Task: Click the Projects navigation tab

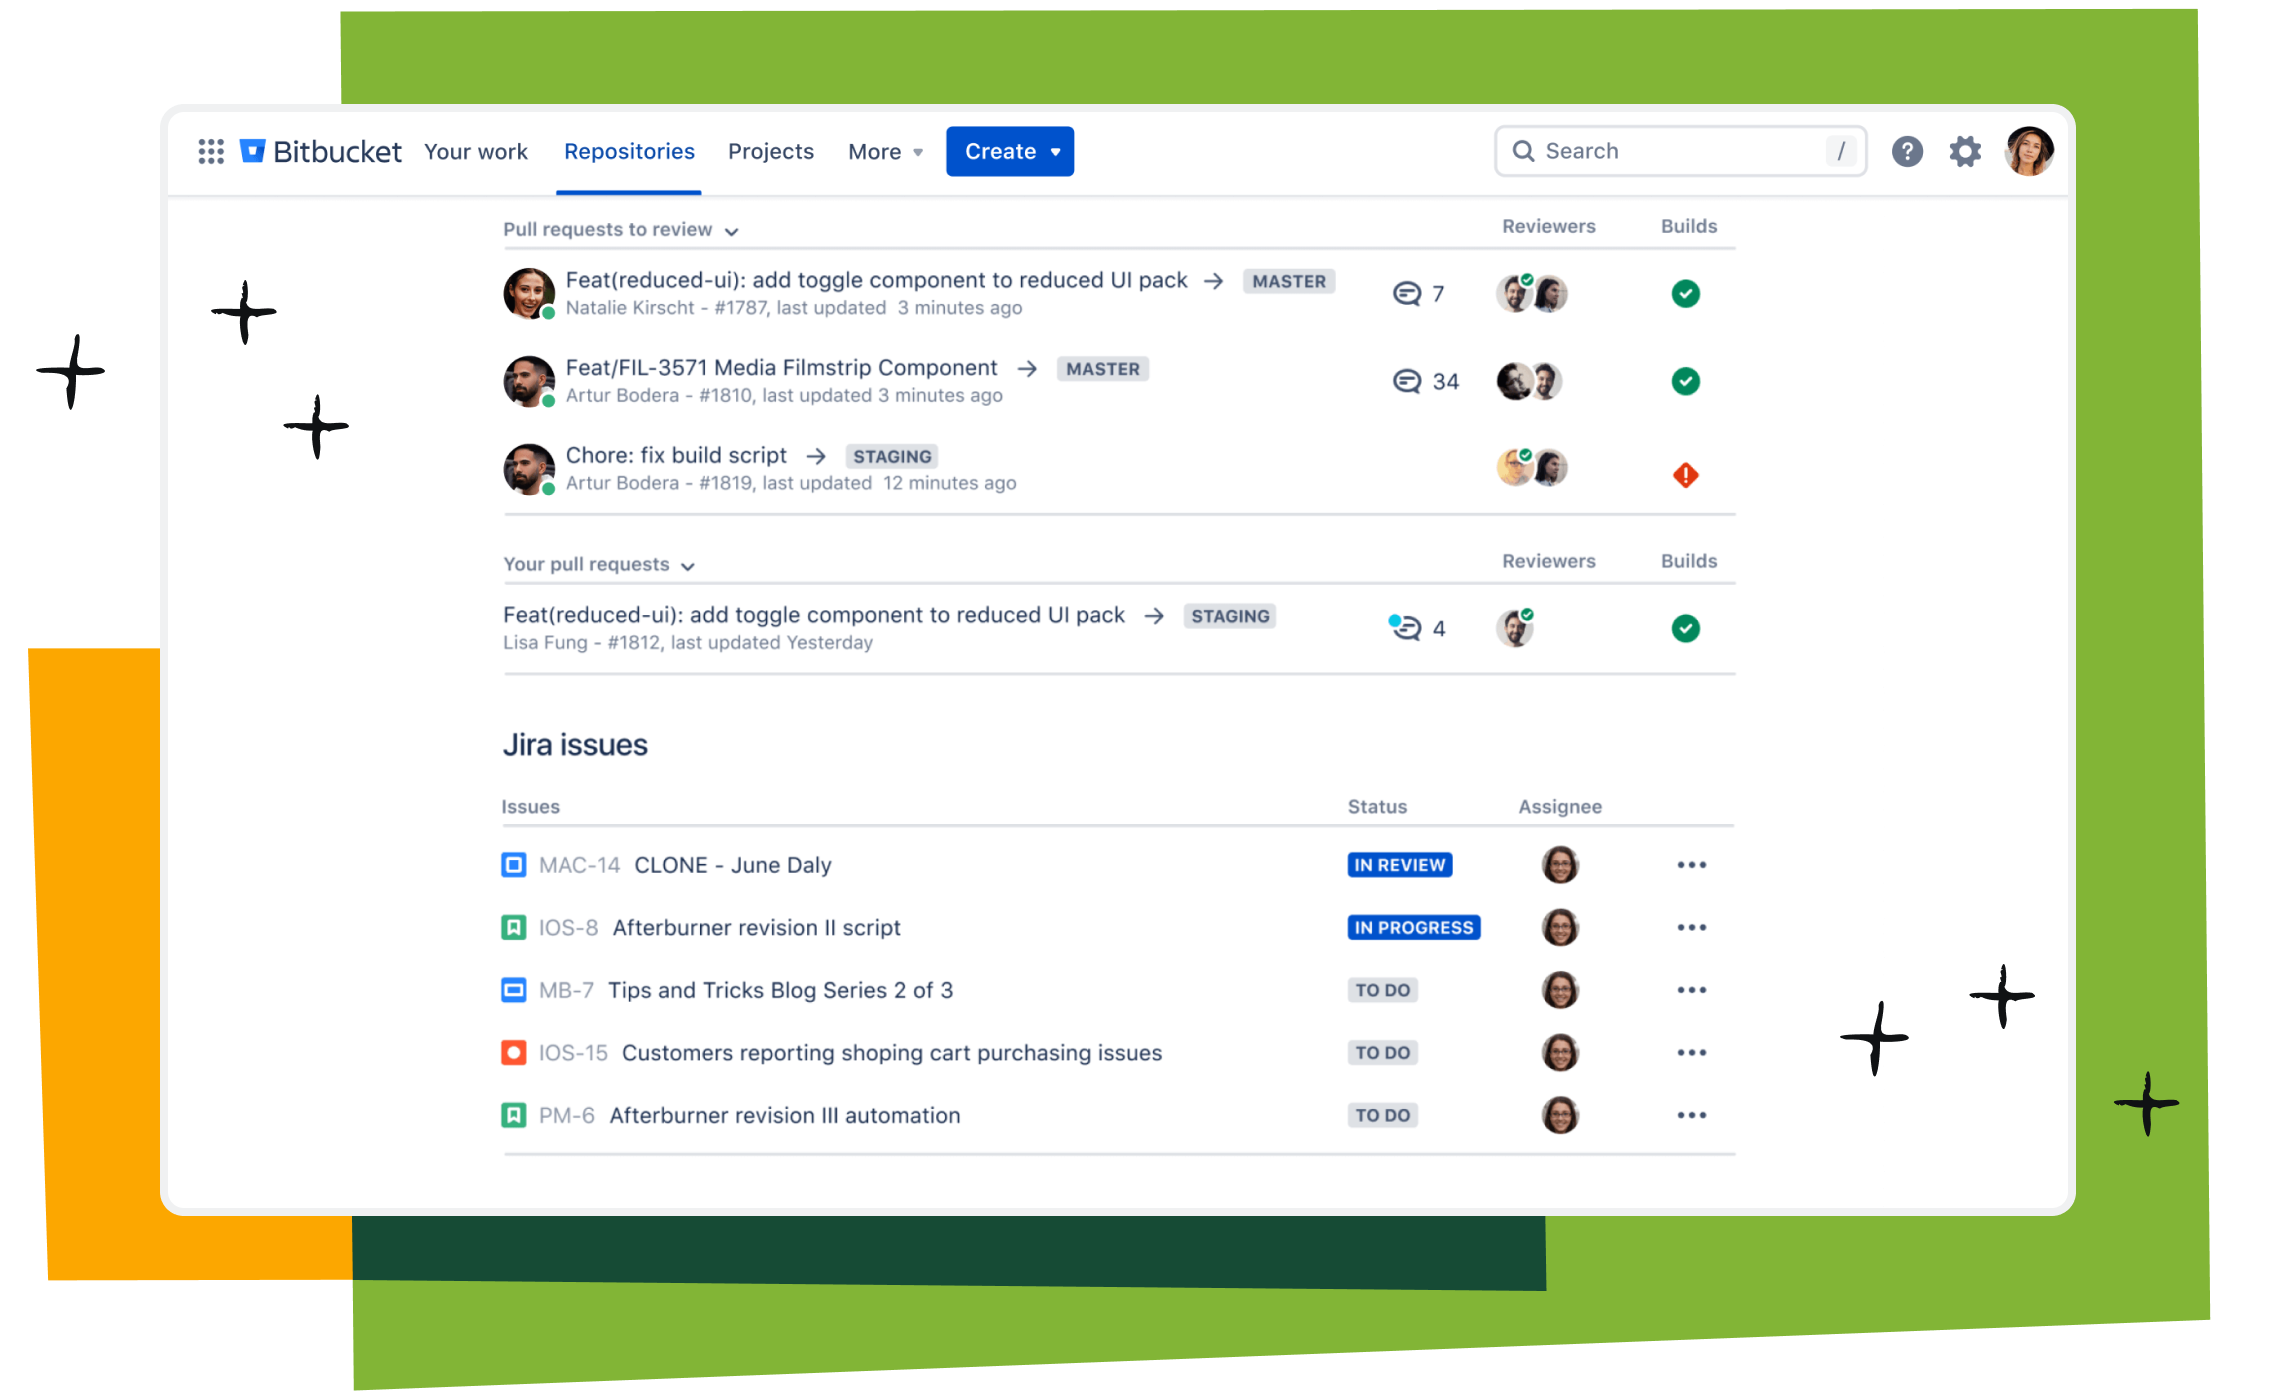Action: click(769, 151)
